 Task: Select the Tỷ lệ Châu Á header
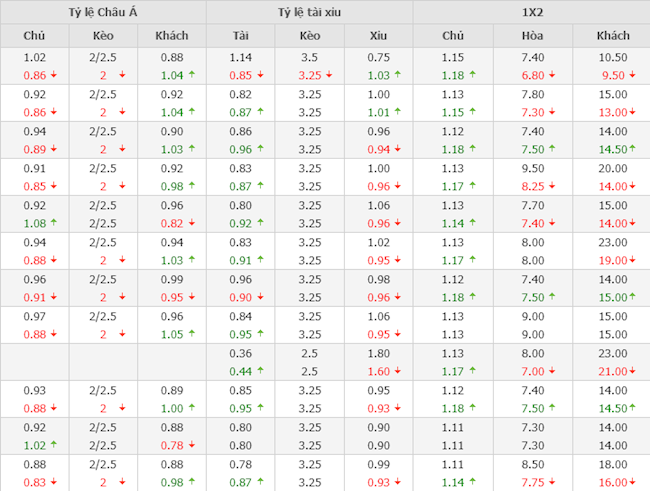pos(102,12)
